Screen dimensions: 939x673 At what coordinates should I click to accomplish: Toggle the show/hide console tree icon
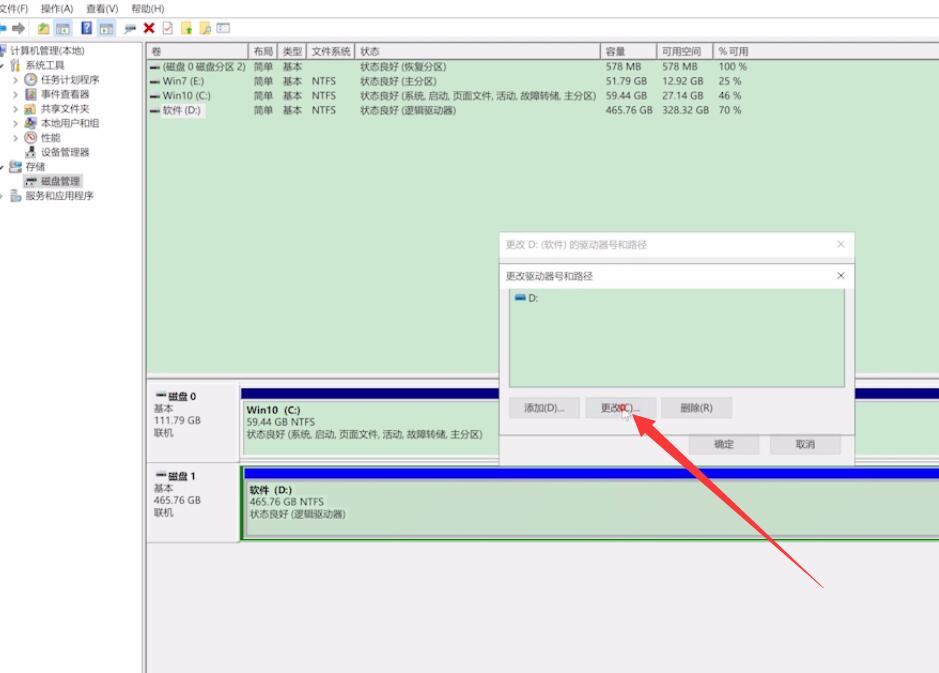click(x=63, y=28)
